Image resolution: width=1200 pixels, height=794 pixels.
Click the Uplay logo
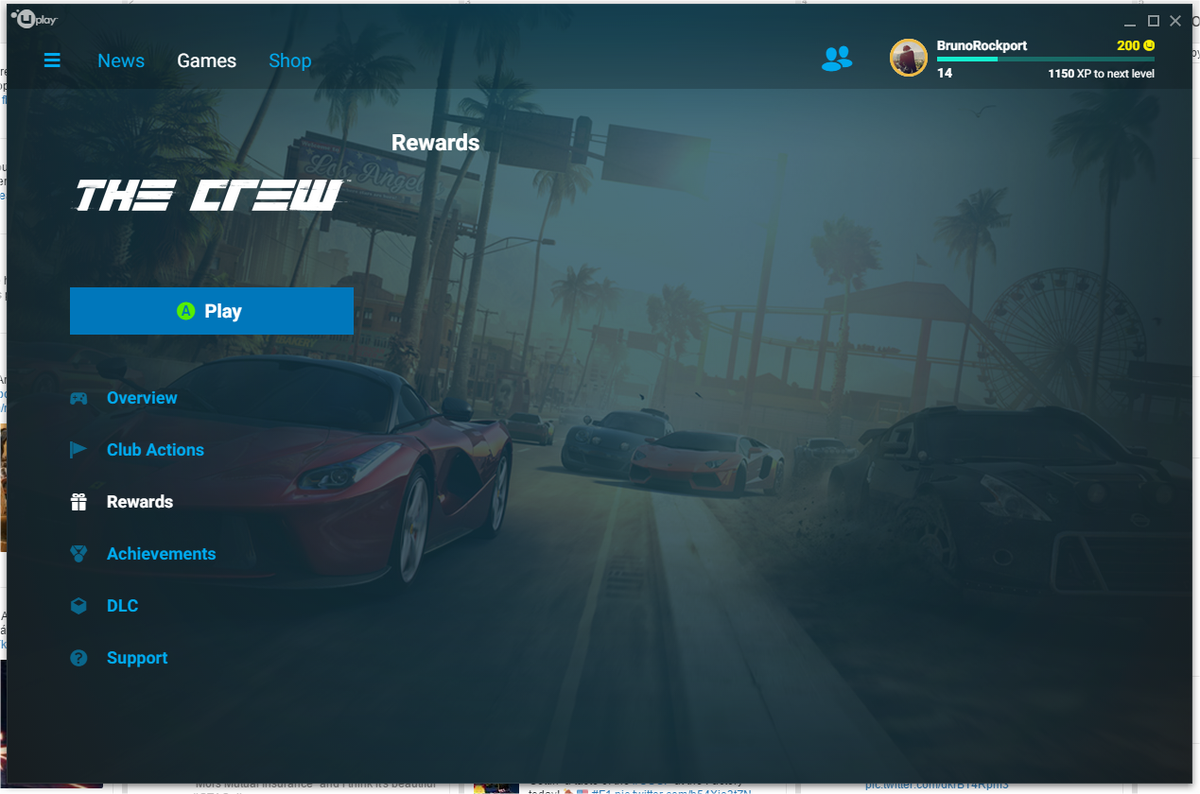[x=33, y=18]
